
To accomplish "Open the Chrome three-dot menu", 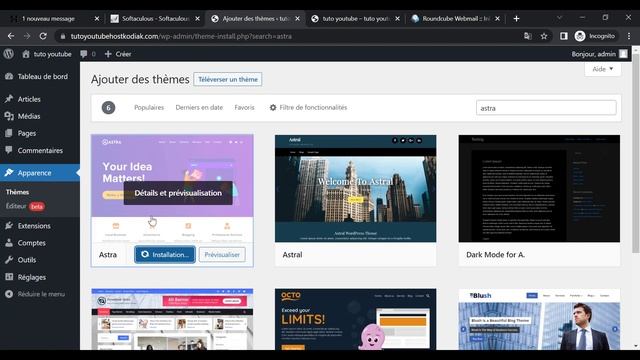I will tap(629, 36).
